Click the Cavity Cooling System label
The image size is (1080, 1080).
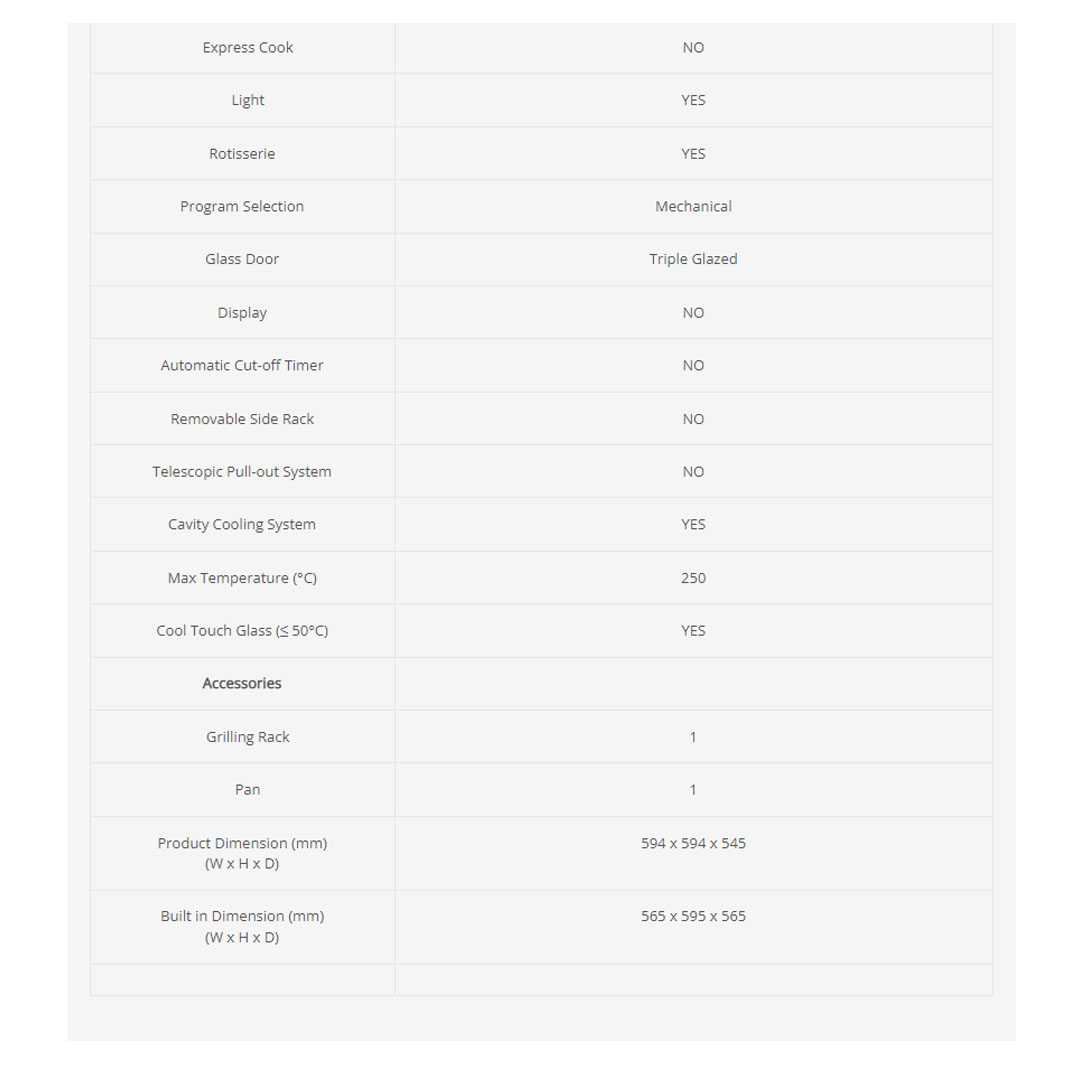point(242,524)
